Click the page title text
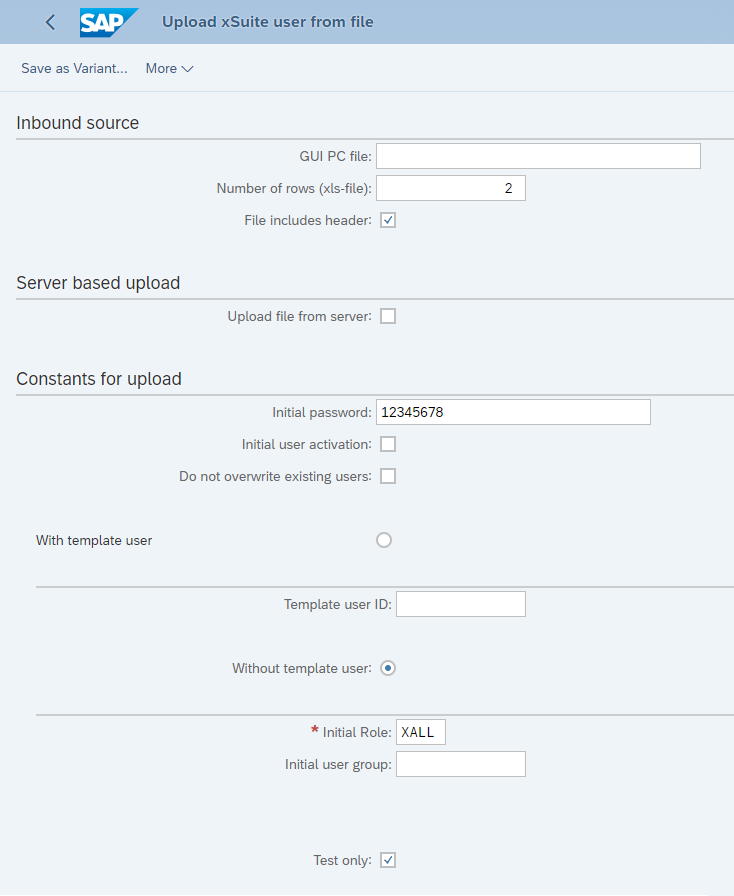This screenshot has width=734, height=896. (268, 22)
